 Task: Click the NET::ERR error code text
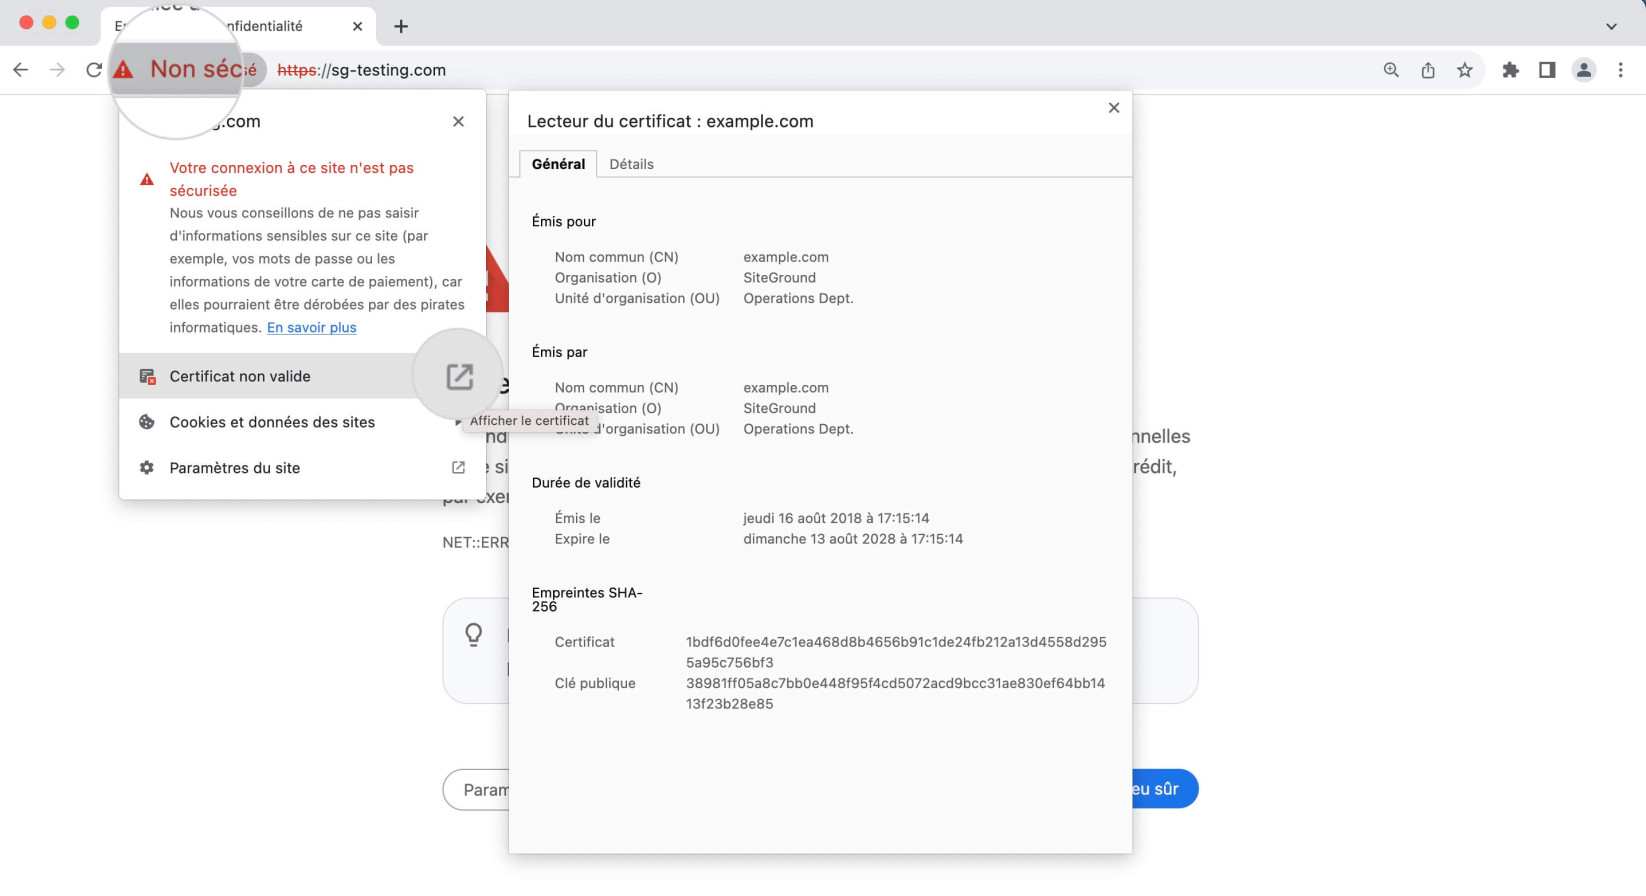[476, 543]
